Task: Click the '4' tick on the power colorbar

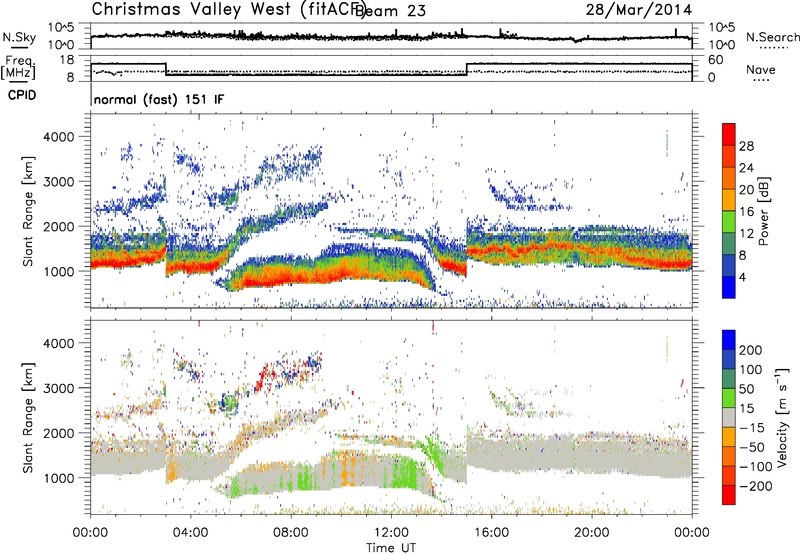Action: click(x=742, y=277)
